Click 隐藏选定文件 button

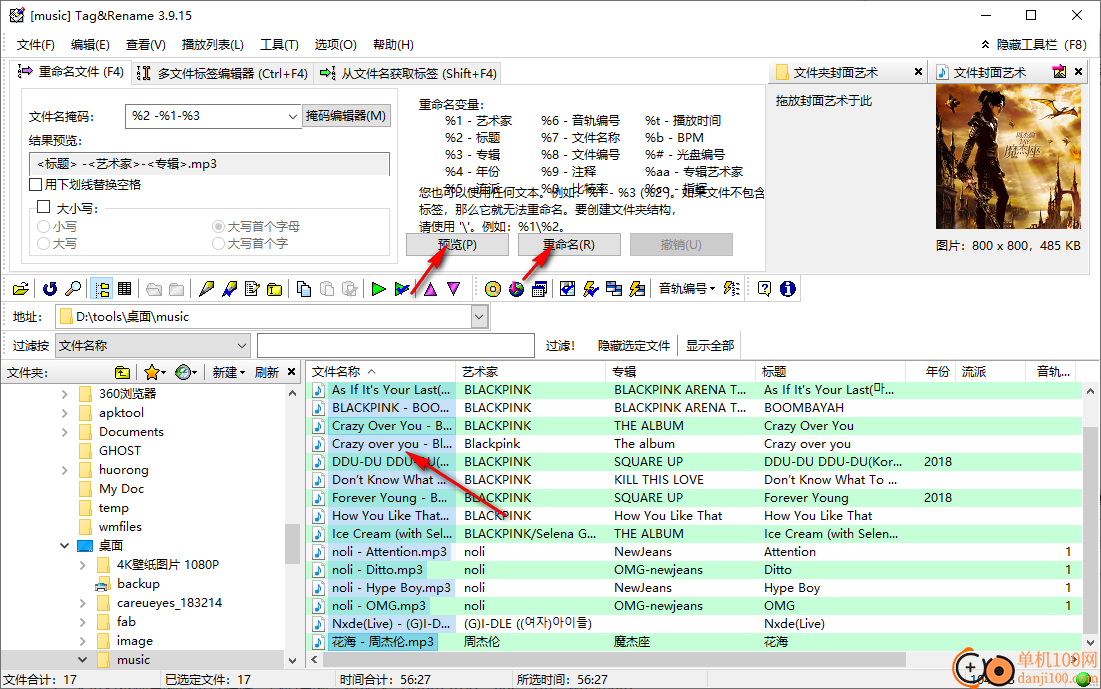click(633, 346)
